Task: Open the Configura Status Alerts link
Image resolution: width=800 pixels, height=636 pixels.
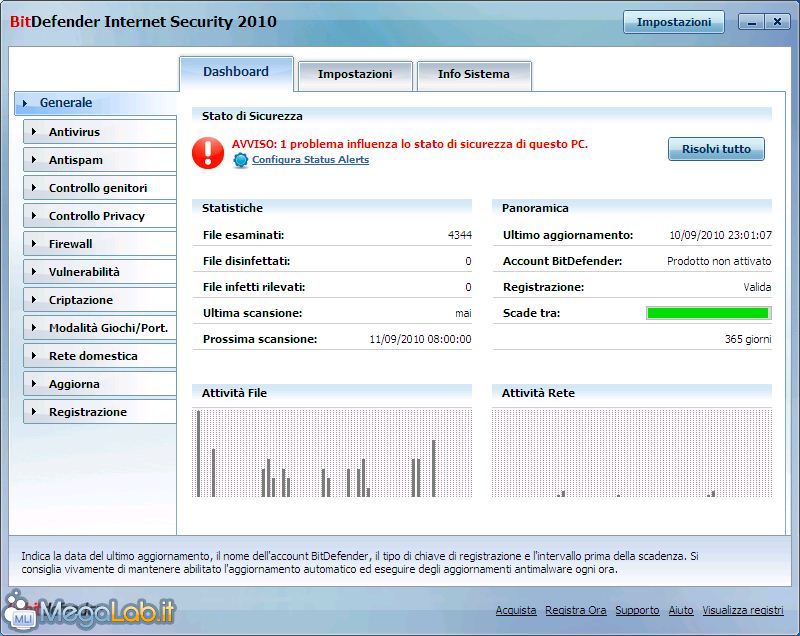Action: pos(310,160)
